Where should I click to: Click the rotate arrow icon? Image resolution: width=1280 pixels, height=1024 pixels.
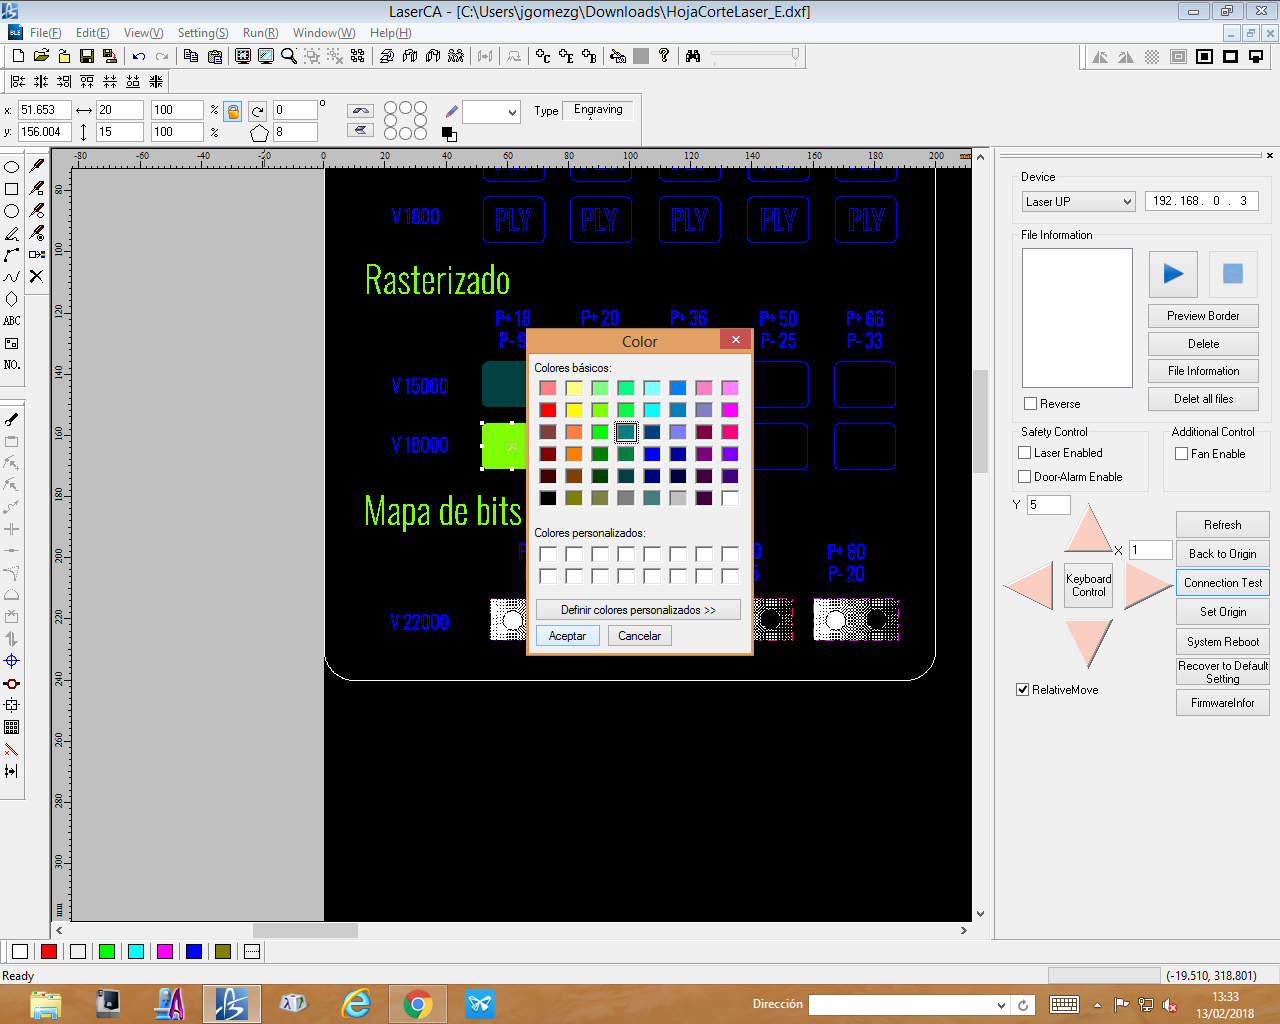pos(258,111)
